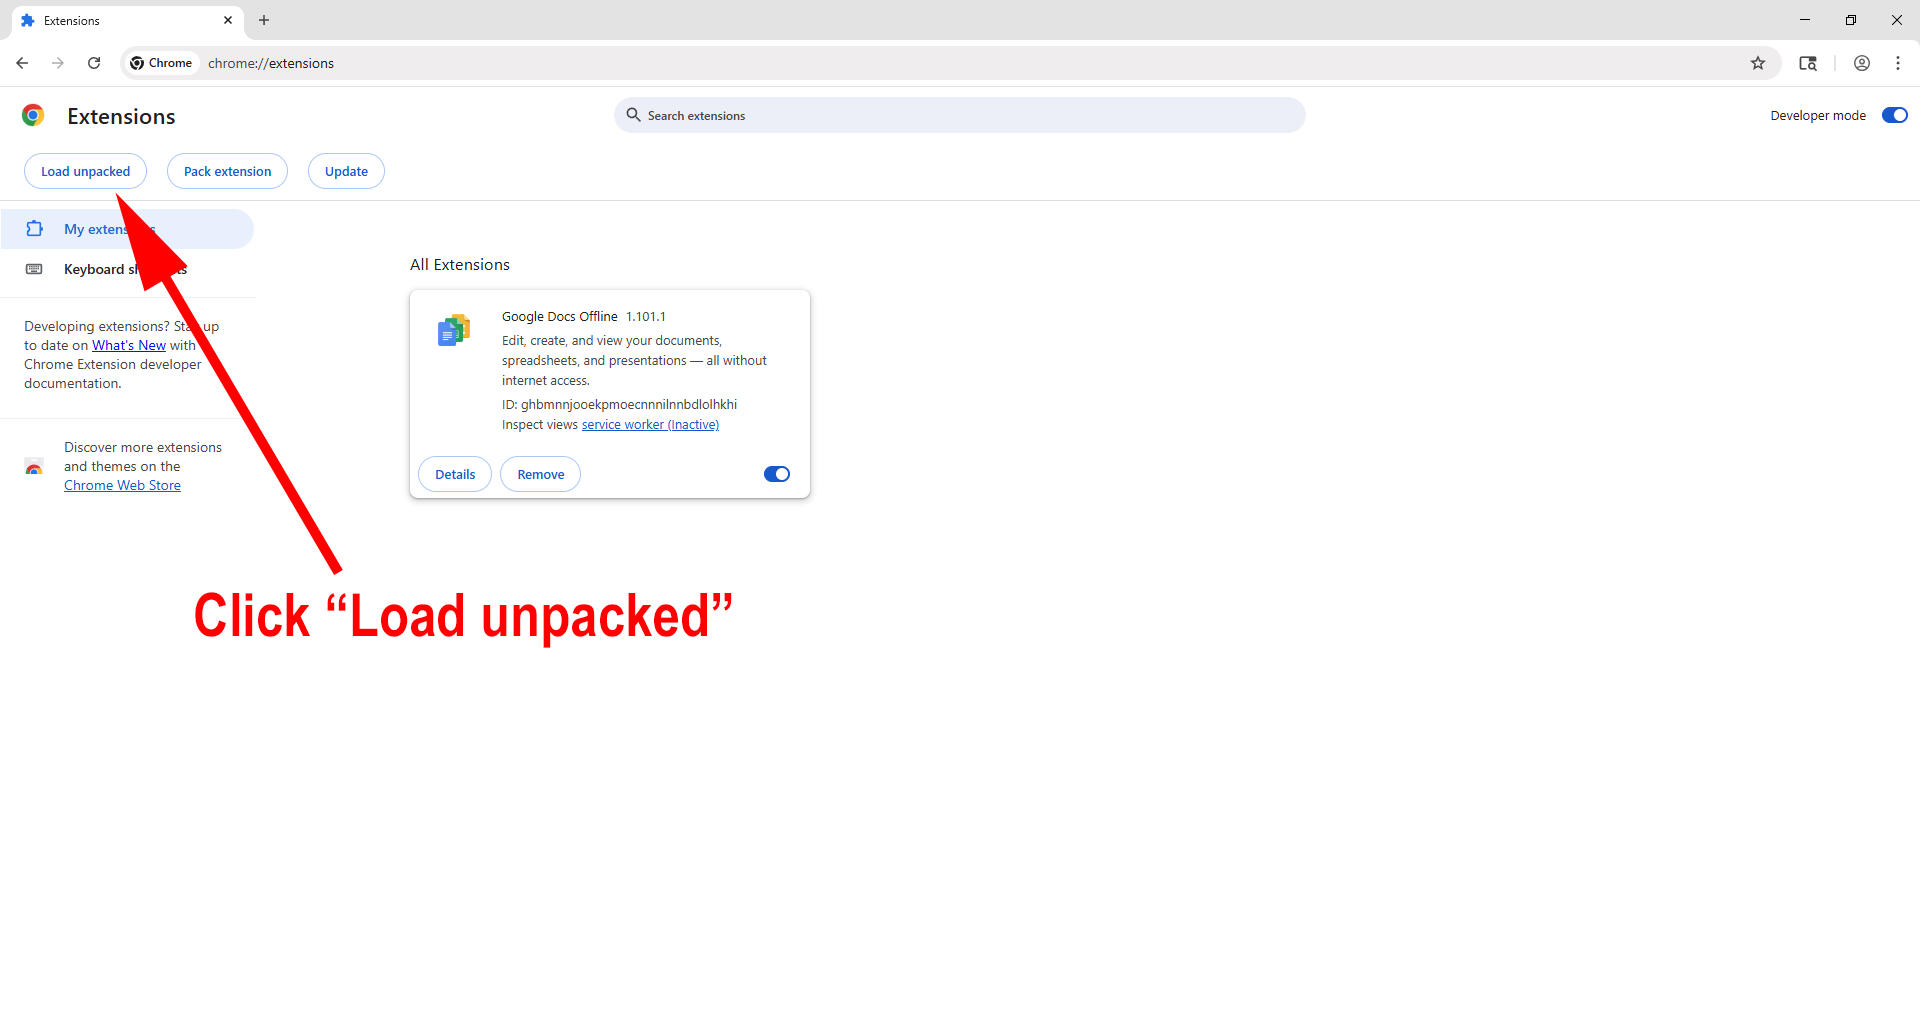The width and height of the screenshot is (1920, 1019).
Task: Click the side panel search icon
Action: [x=1807, y=63]
